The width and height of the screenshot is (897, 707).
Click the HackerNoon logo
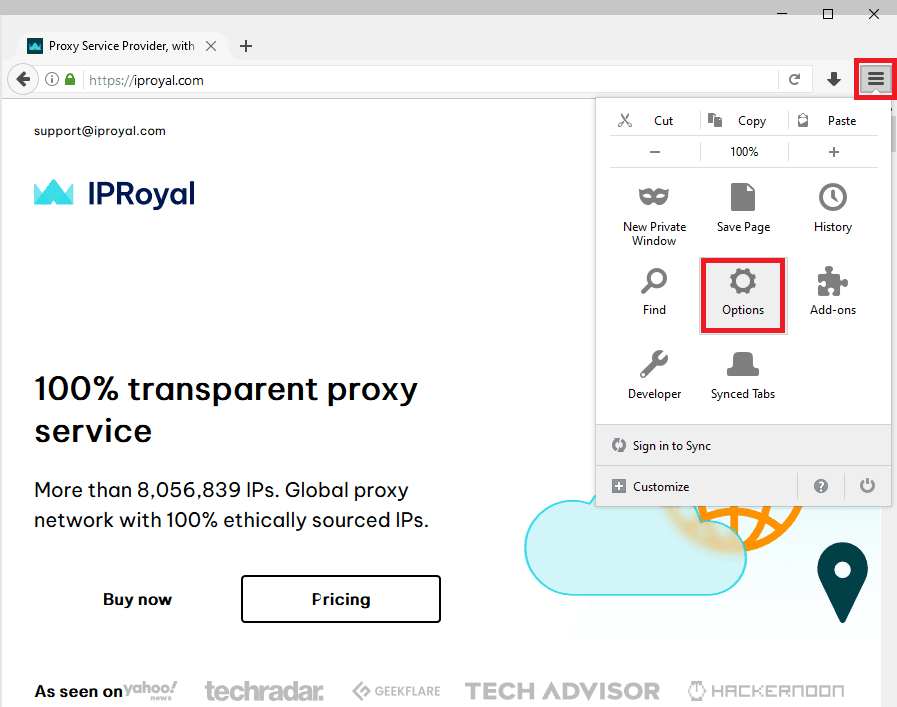coord(766,691)
